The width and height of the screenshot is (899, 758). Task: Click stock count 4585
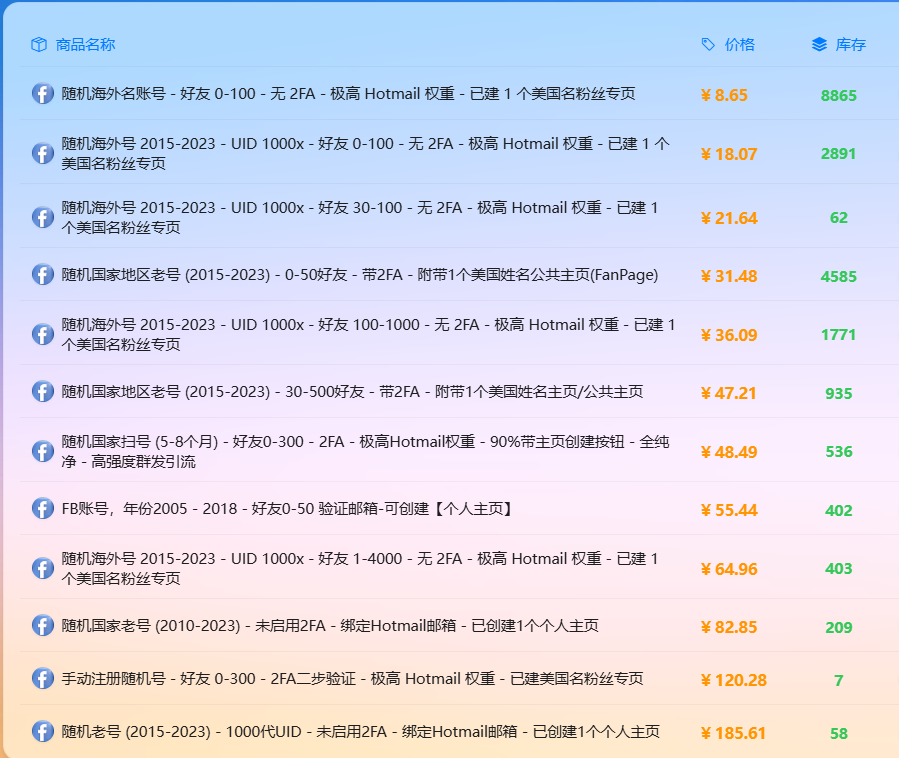click(x=839, y=276)
